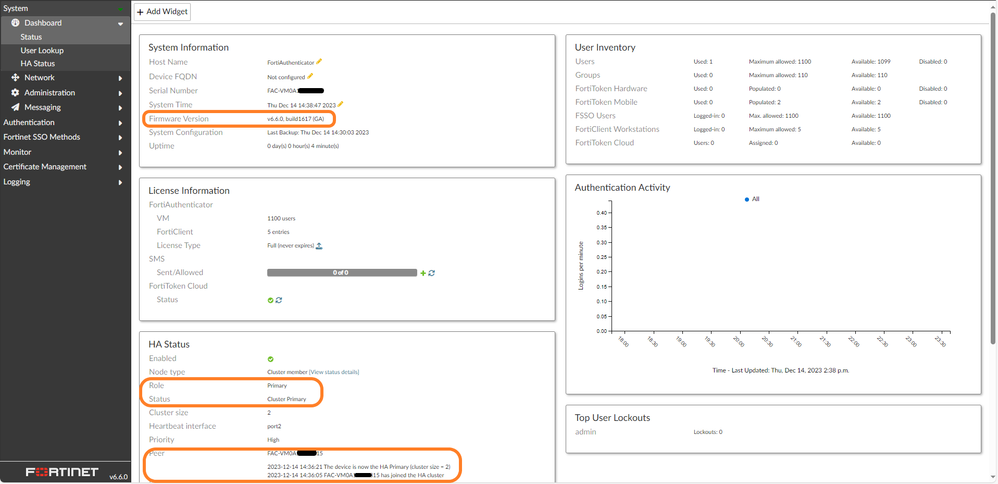Viewport: 998px width, 484px height.
Task: Expand the Administration submenu arrow
Action: (120, 93)
